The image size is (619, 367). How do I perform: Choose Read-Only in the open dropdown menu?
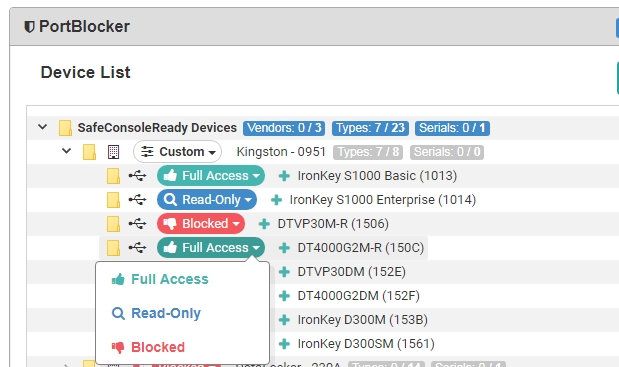[x=156, y=313]
